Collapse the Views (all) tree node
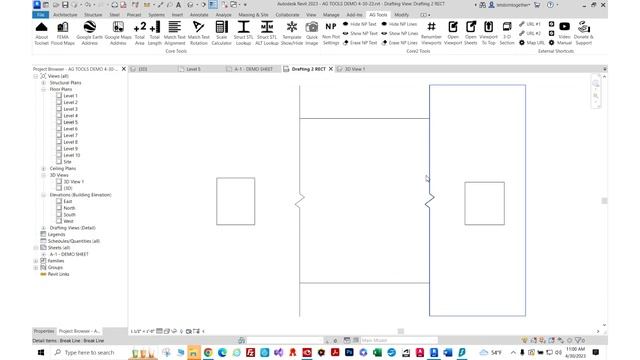Image resolution: width=640 pixels, height=360 pixels. (x=36, y=76)
